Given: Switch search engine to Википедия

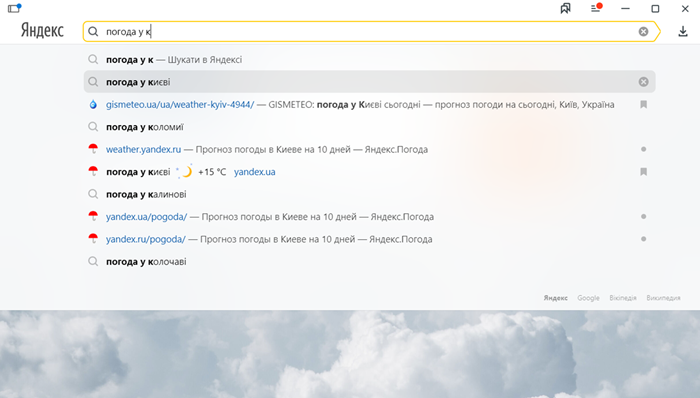Looking at the screenshot, I should (663, 298).
